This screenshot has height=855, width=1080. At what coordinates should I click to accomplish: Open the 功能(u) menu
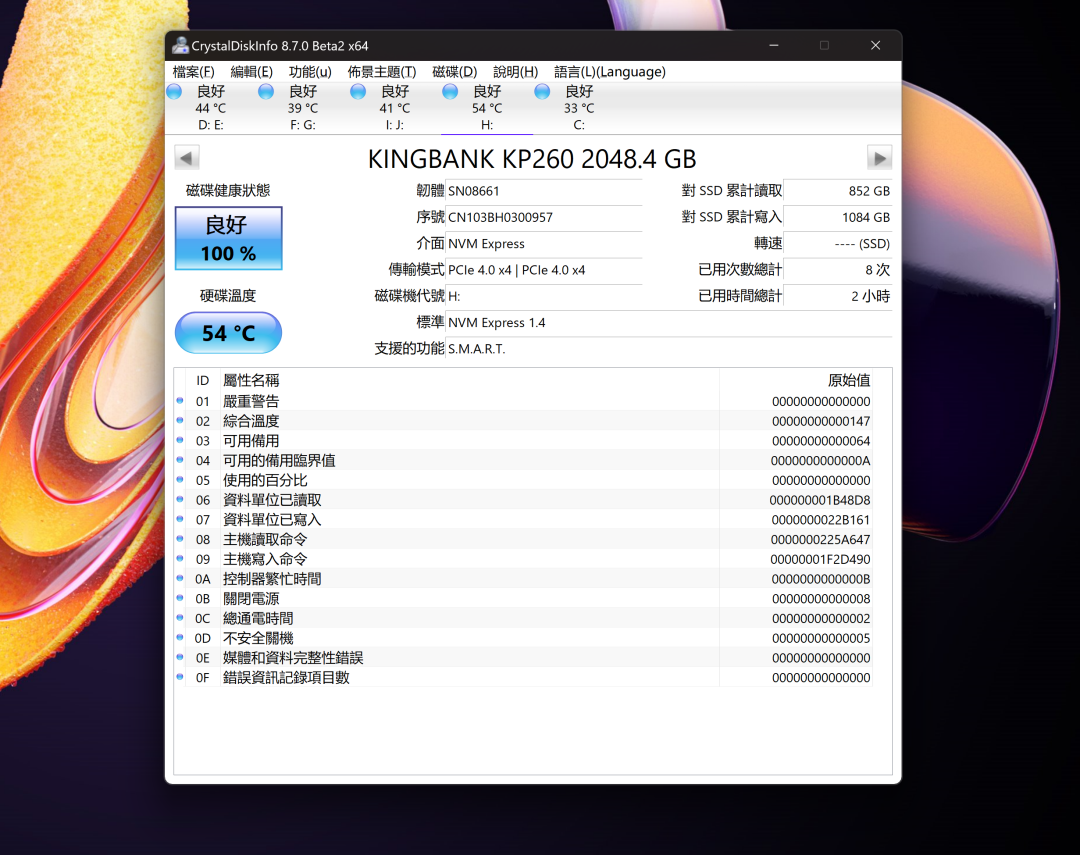(x=310, y=72)
